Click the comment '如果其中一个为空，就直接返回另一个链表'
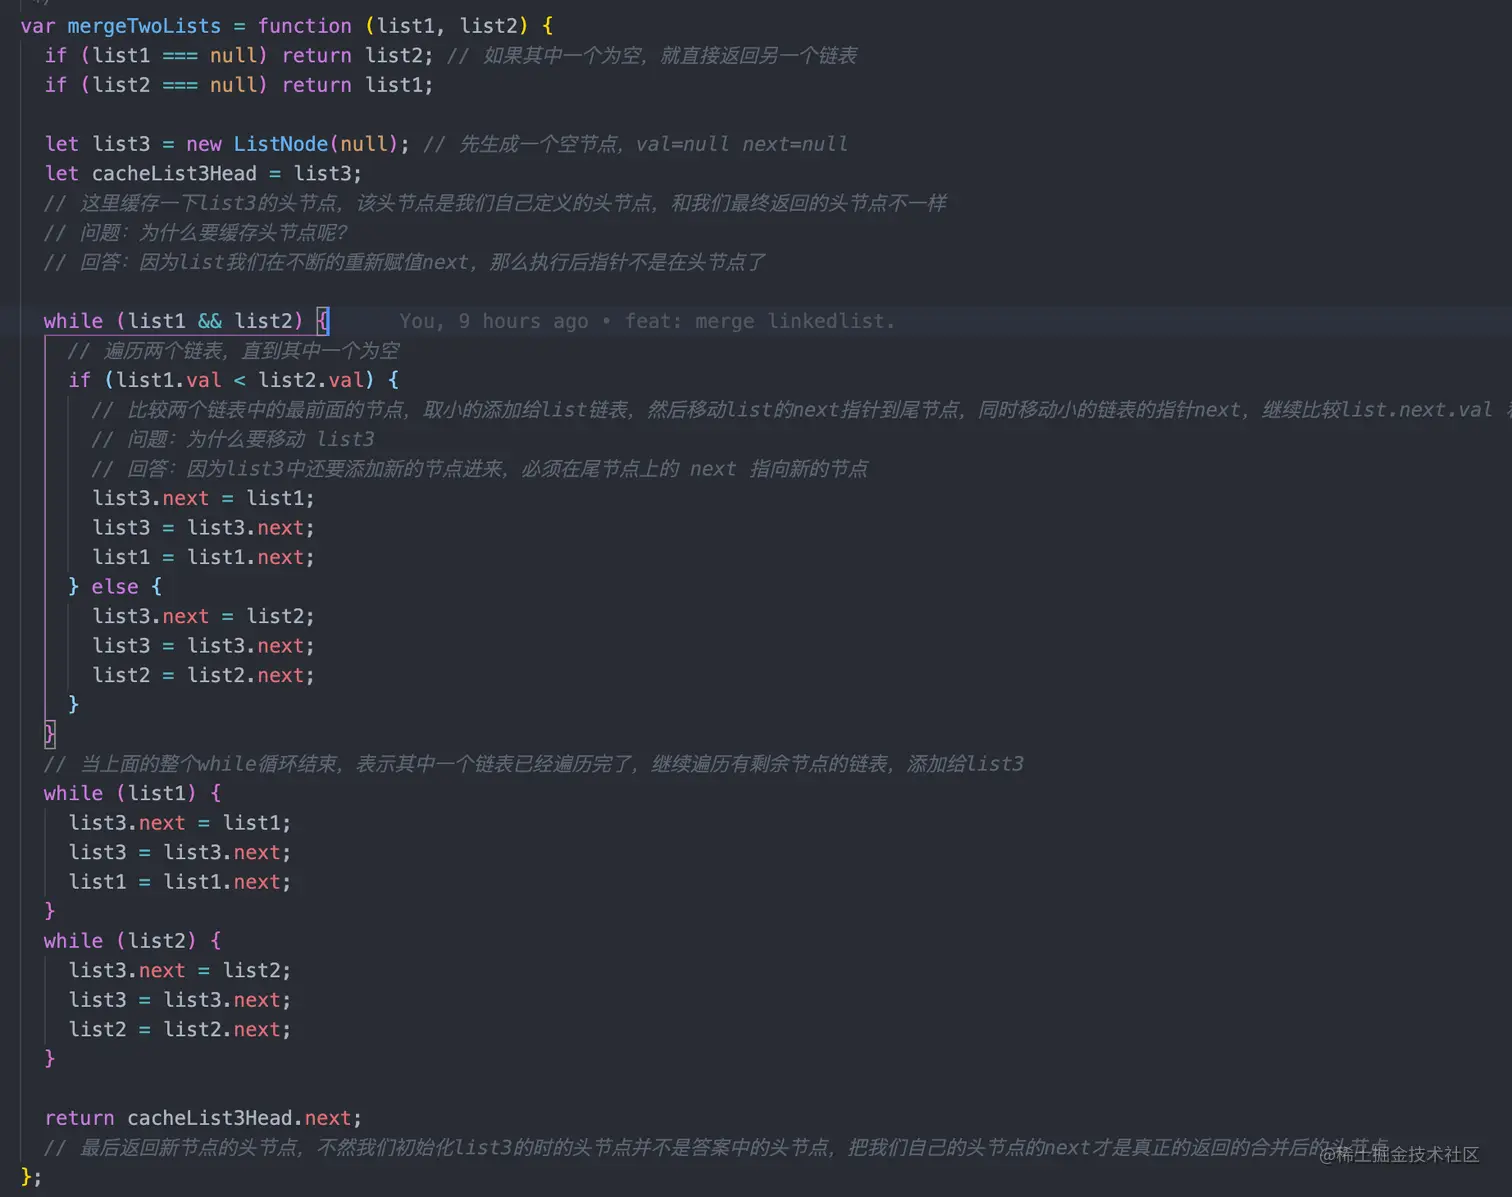The width and height of the screenshot is (1512, 1197). click(x=652, y=56)
